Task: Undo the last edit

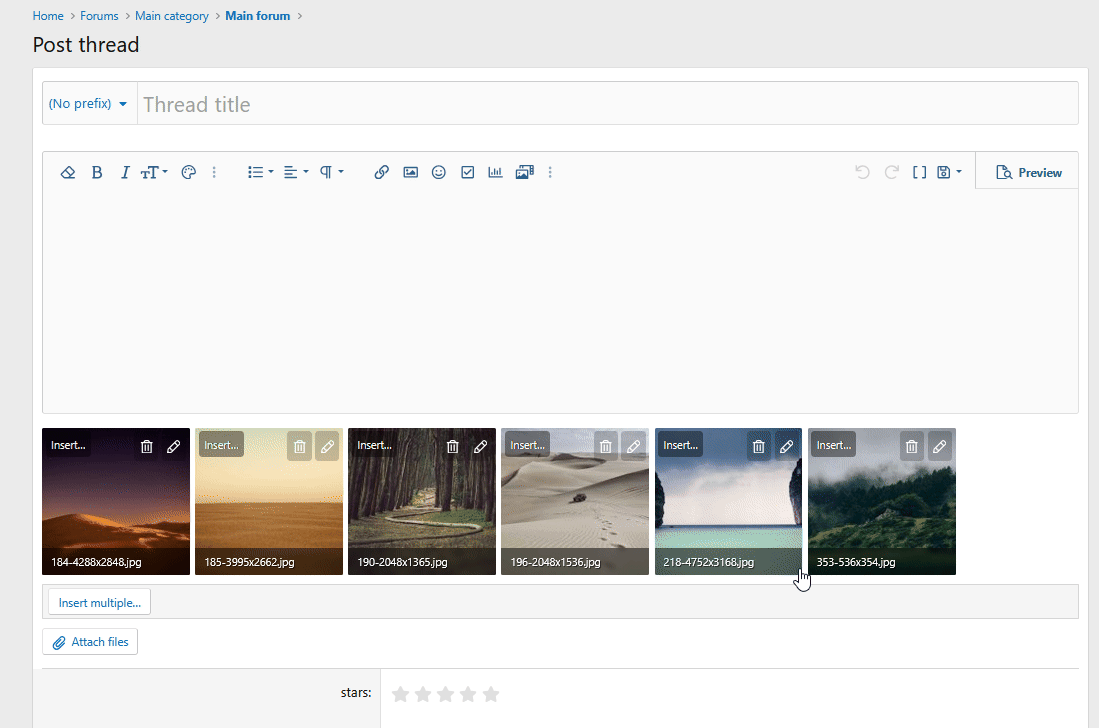Action: pyautogui.click(x=862, y=172)
